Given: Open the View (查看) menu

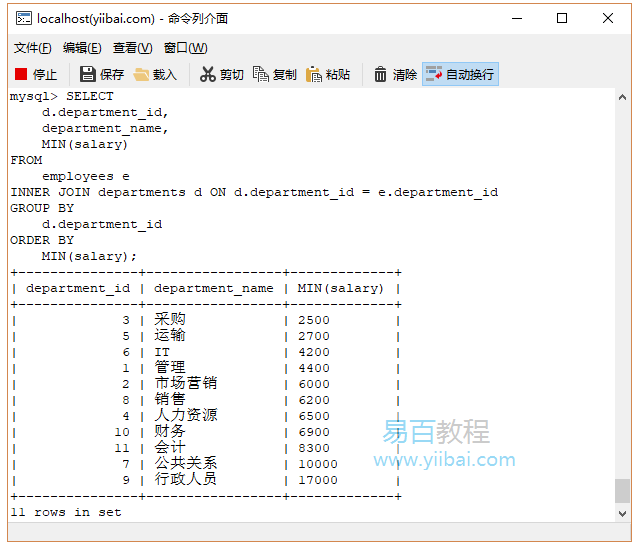Looking at the screenshot, I should click(132, 48).
